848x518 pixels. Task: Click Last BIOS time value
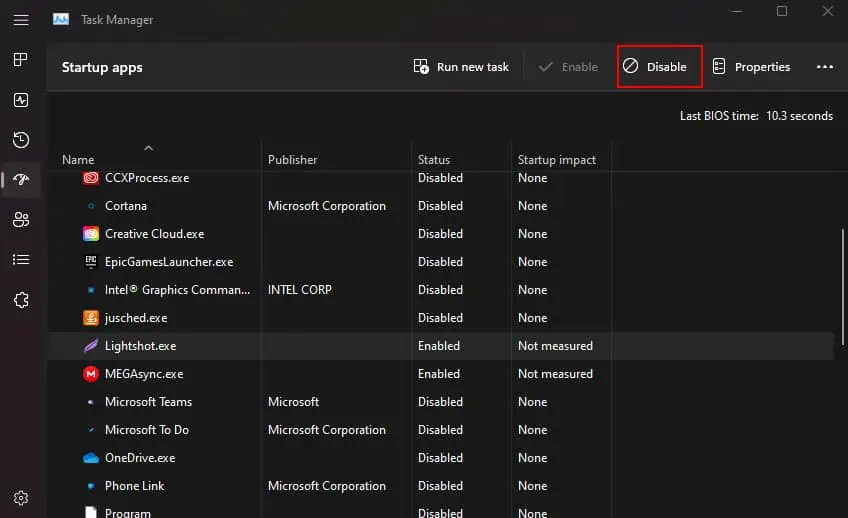pos(799,116)
